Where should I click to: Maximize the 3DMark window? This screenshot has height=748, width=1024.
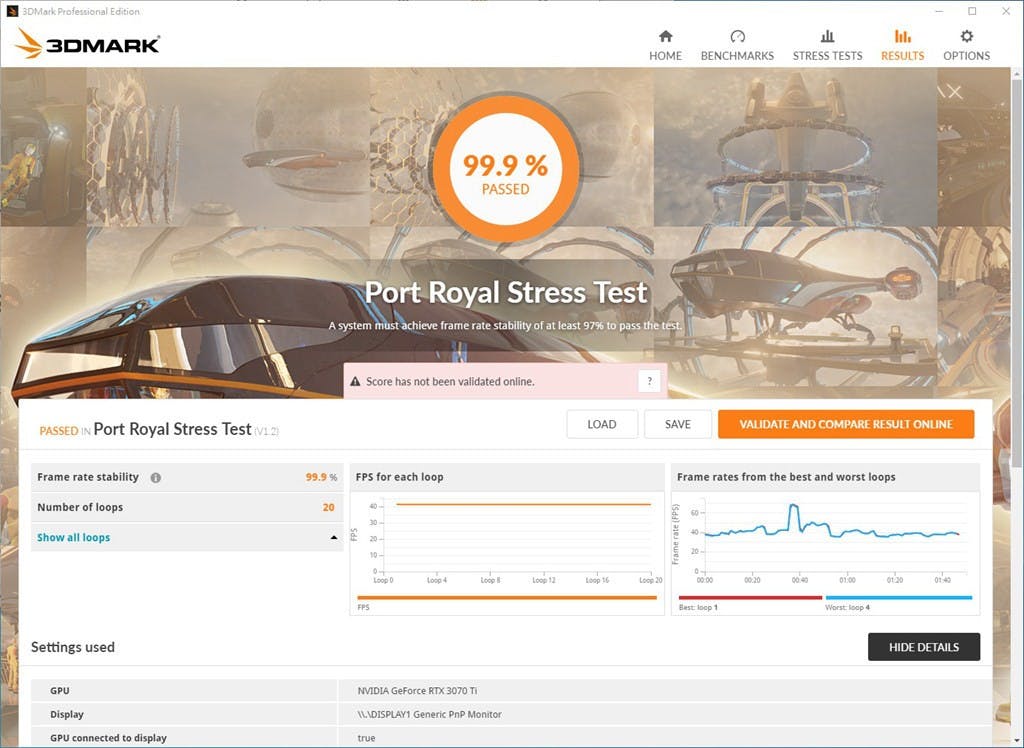click(972, 11)
